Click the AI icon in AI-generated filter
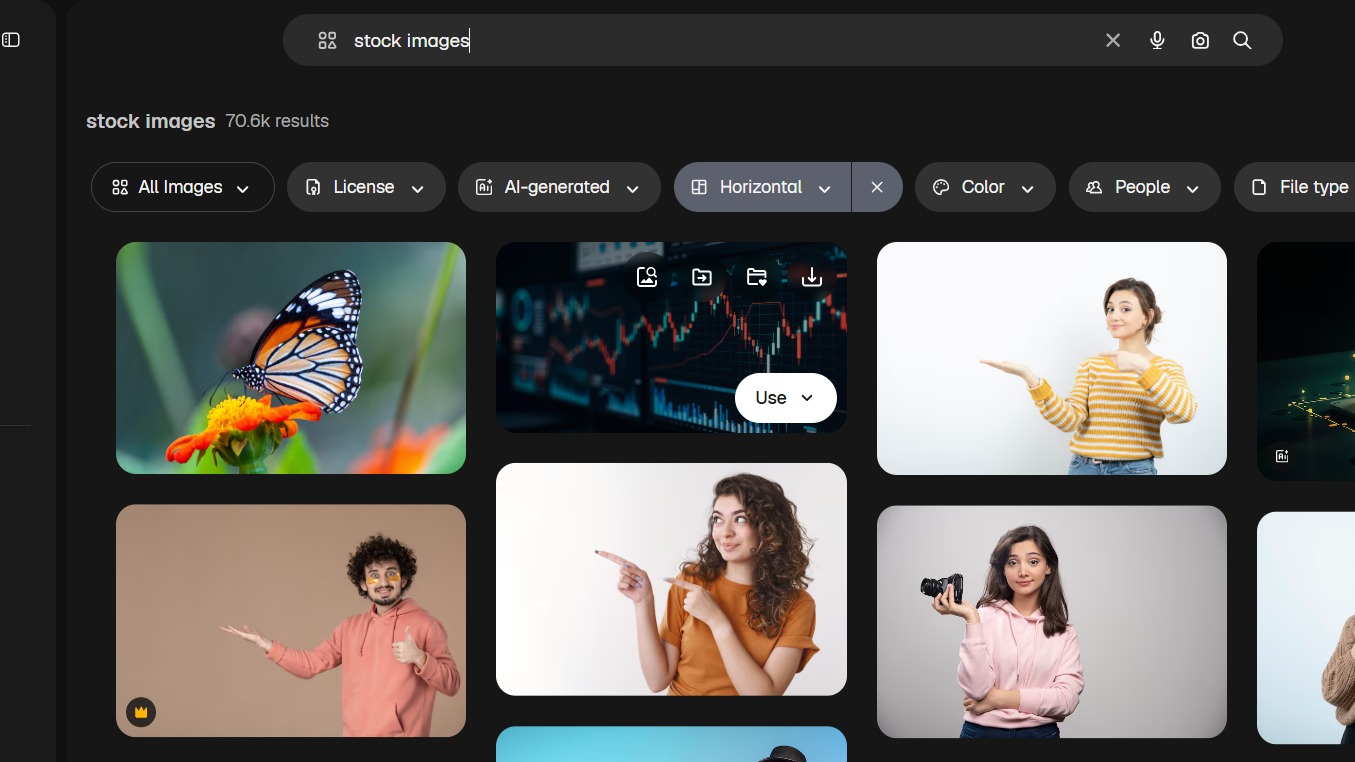 pyautogui.click(x=484, y=187)
